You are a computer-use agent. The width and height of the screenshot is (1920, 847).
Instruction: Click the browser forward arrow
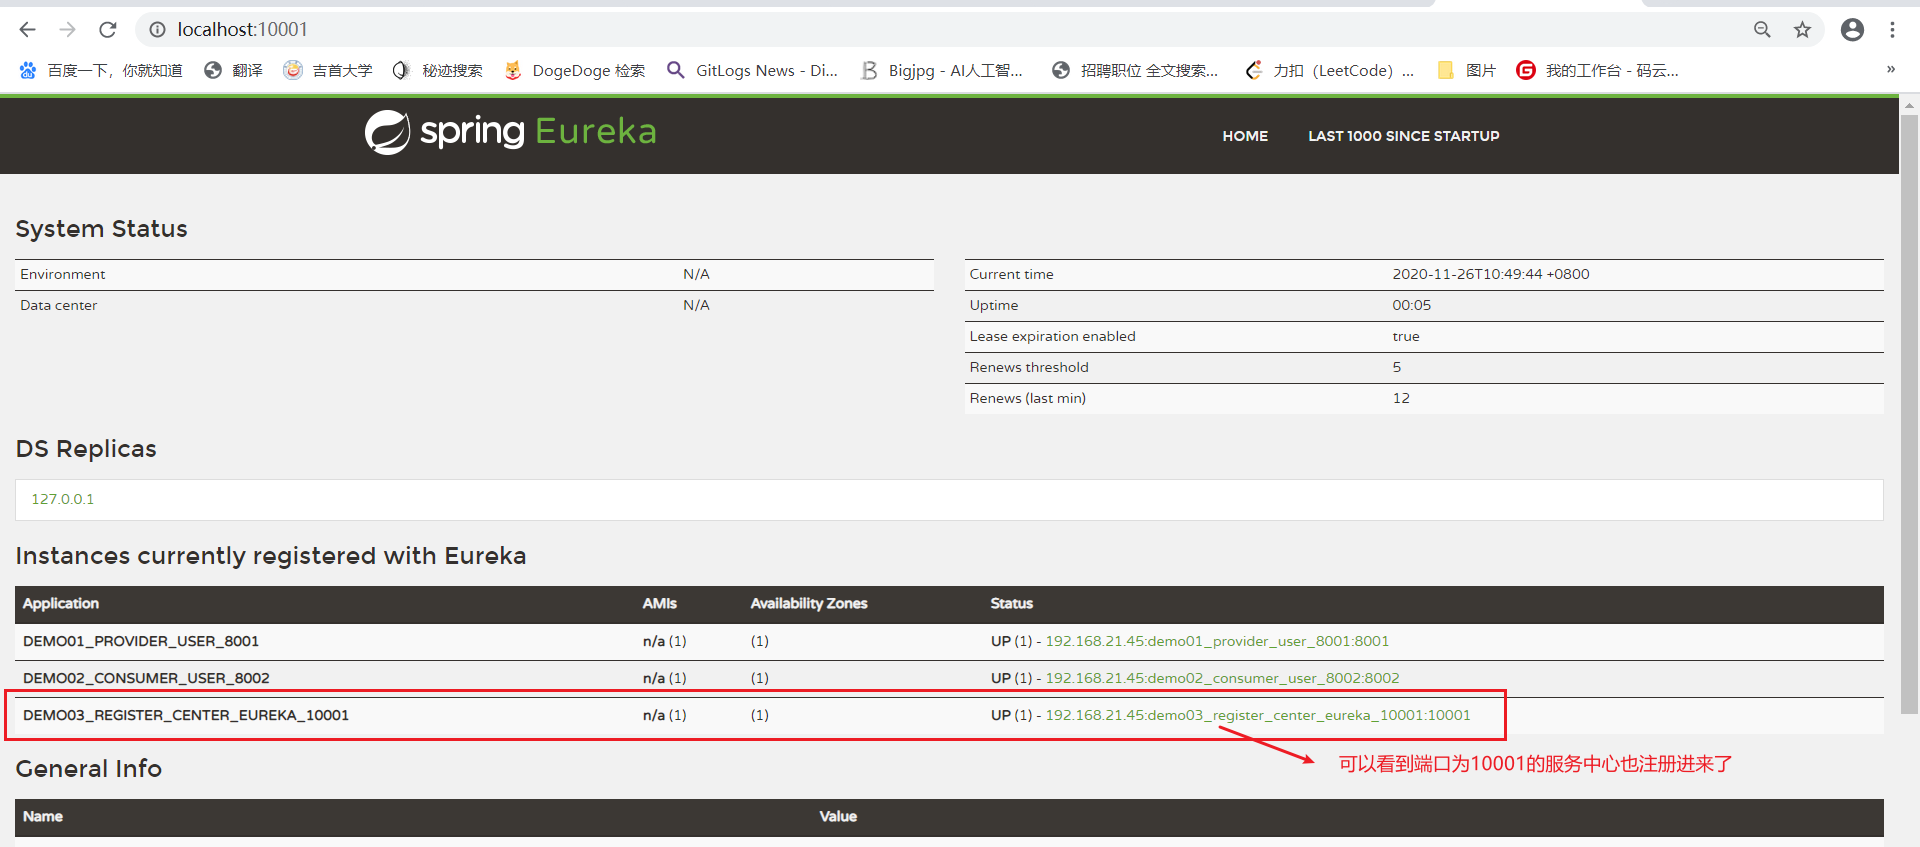[67, 30]
